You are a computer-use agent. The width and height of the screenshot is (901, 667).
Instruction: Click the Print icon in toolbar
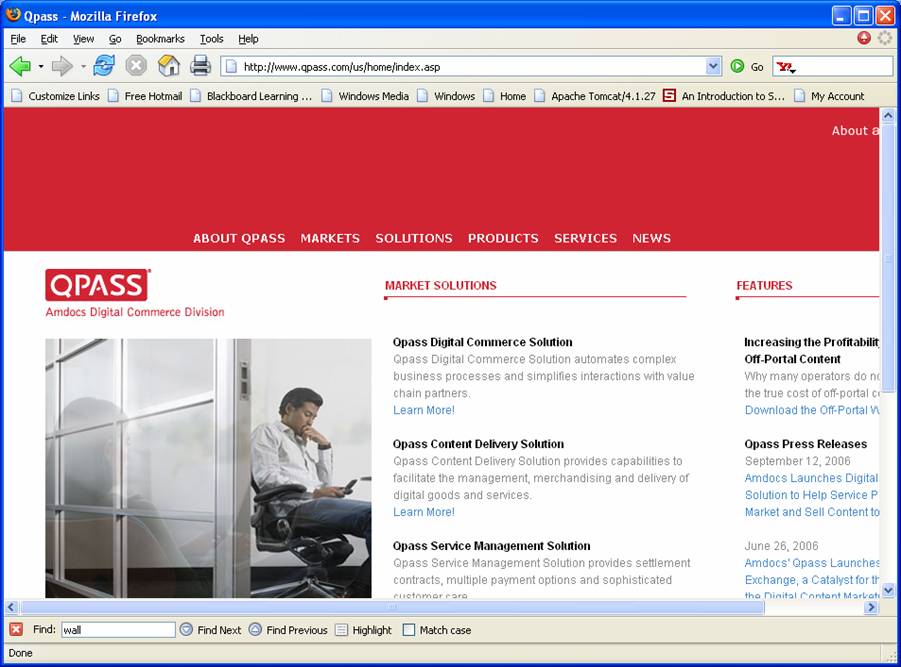pos(201,67)
